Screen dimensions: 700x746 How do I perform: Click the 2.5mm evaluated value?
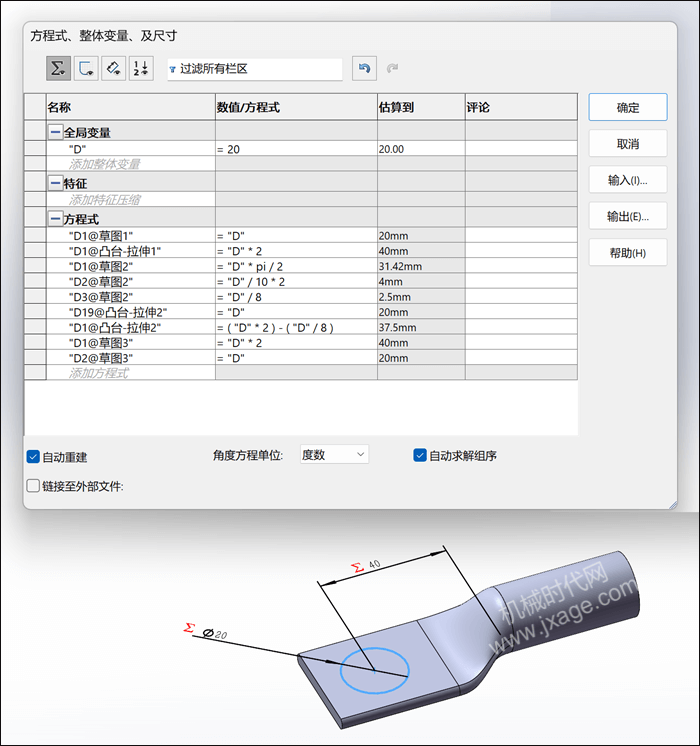(x=421, y=297)
